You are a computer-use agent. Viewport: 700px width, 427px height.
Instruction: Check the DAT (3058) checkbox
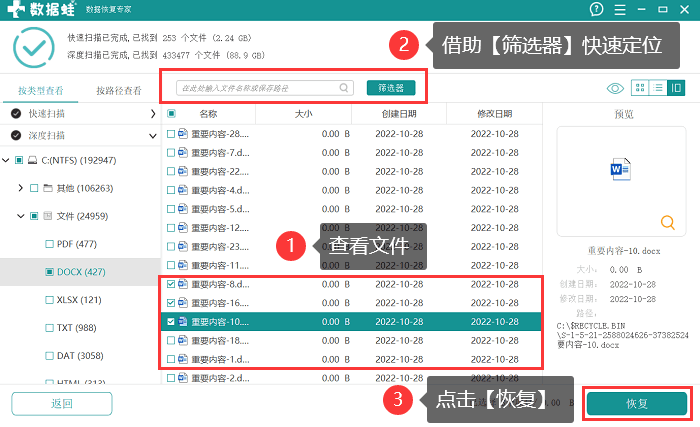point(49,356)
